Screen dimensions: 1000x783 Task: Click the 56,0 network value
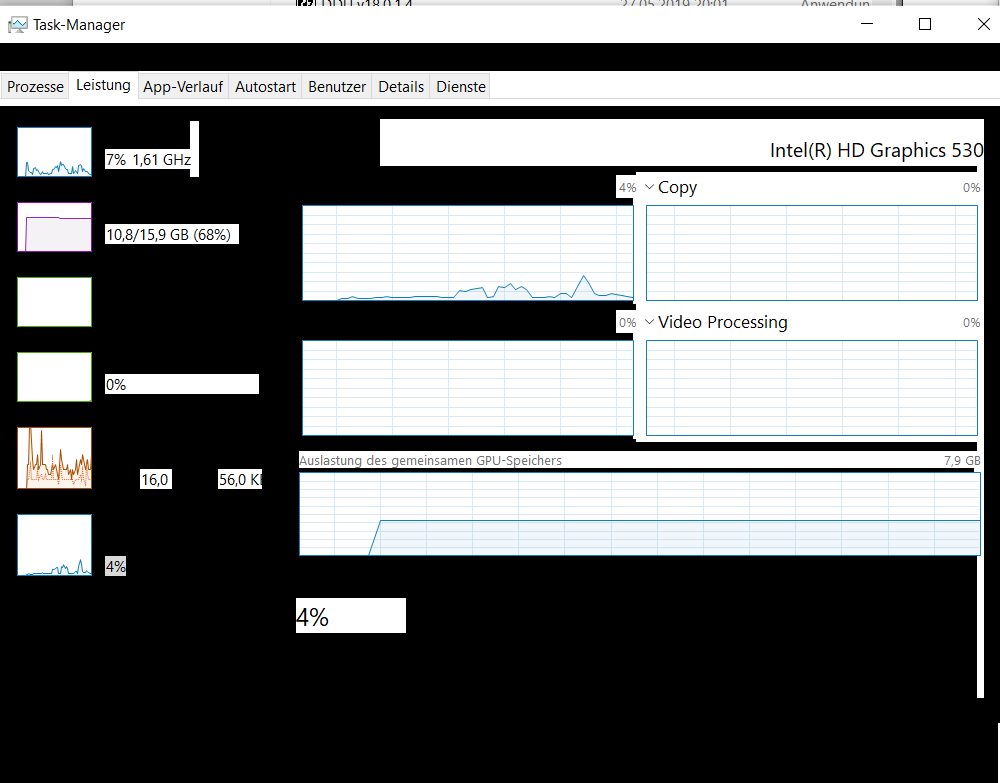240,479
